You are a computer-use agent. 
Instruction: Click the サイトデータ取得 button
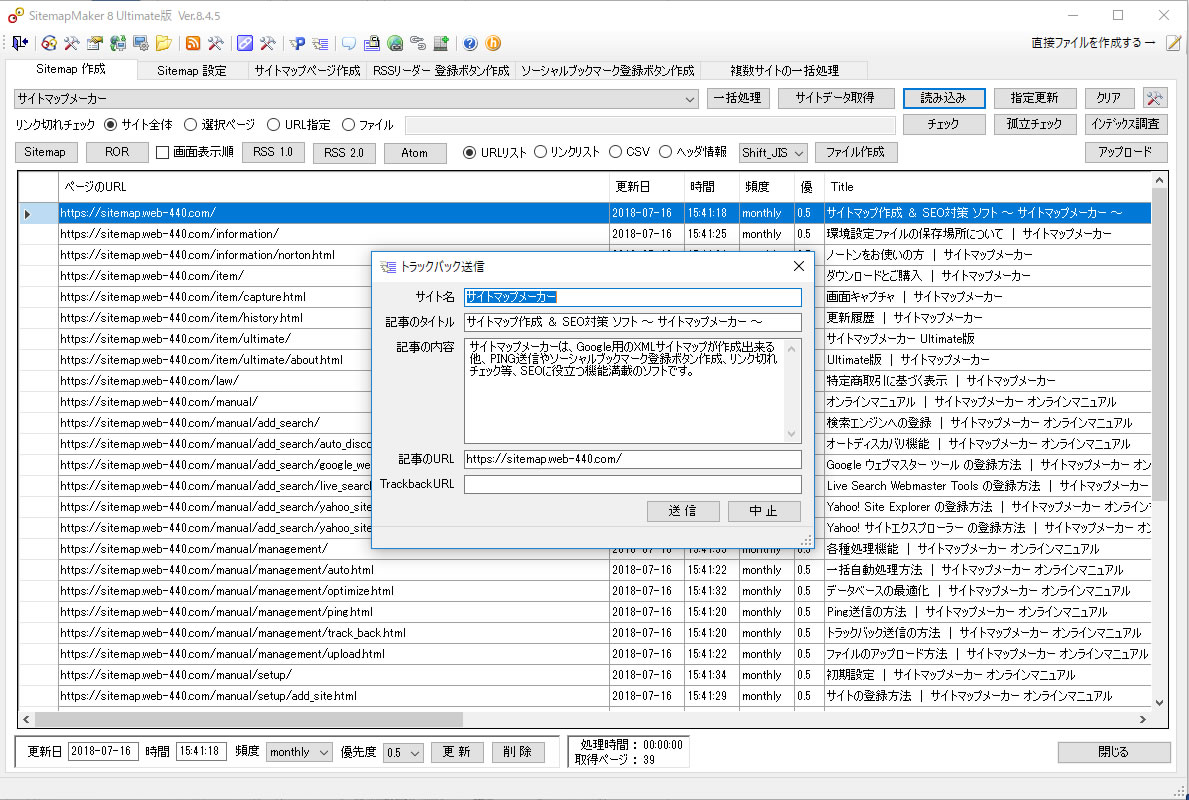point(835,98)
